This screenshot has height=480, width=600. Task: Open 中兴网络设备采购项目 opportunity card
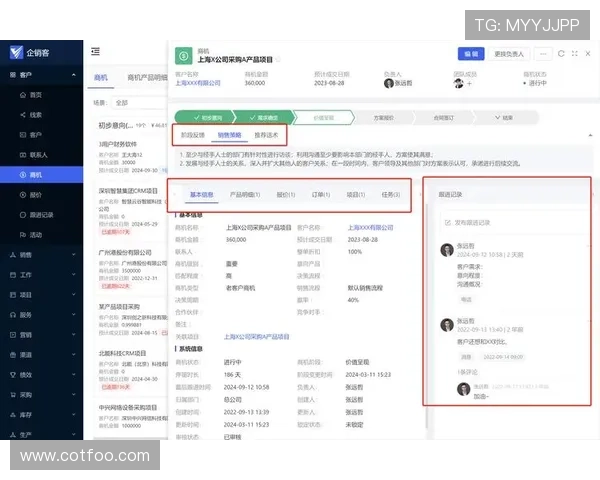(130, 416)
